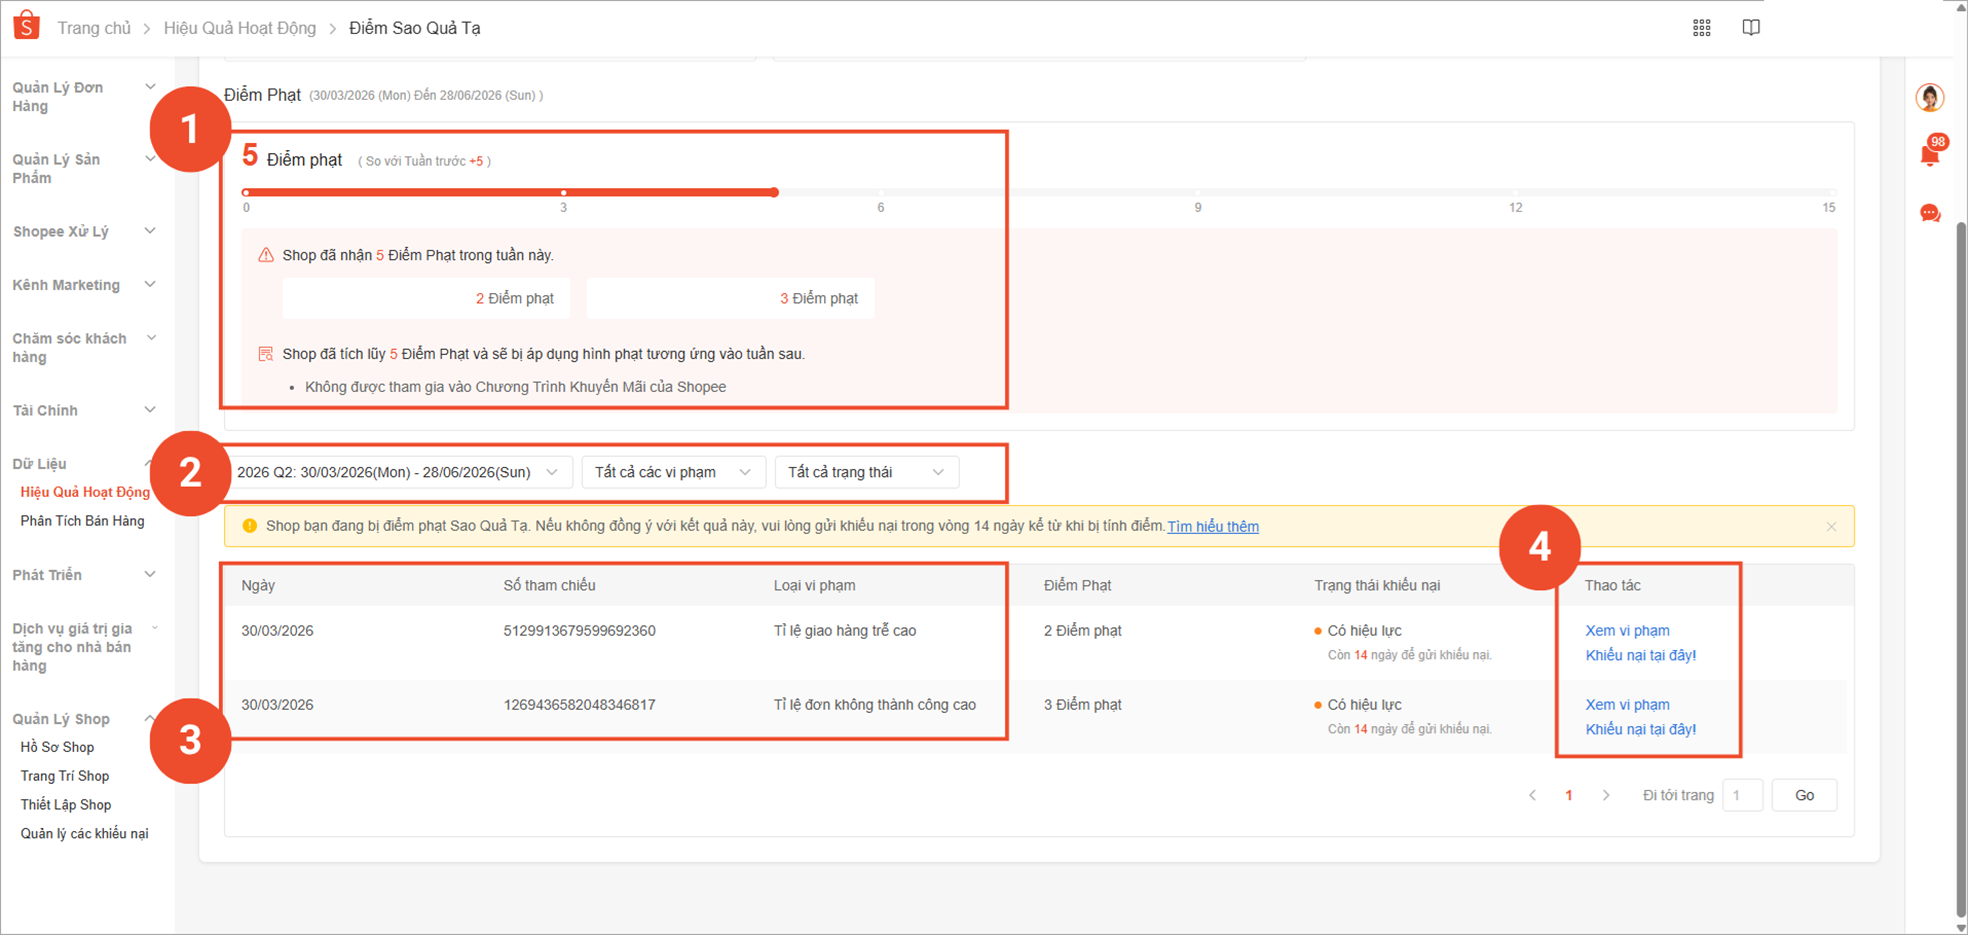This screenshot has height=935, width=1968.
Task: Go to previous page arrow in pagination
Action: point(1532,796)
